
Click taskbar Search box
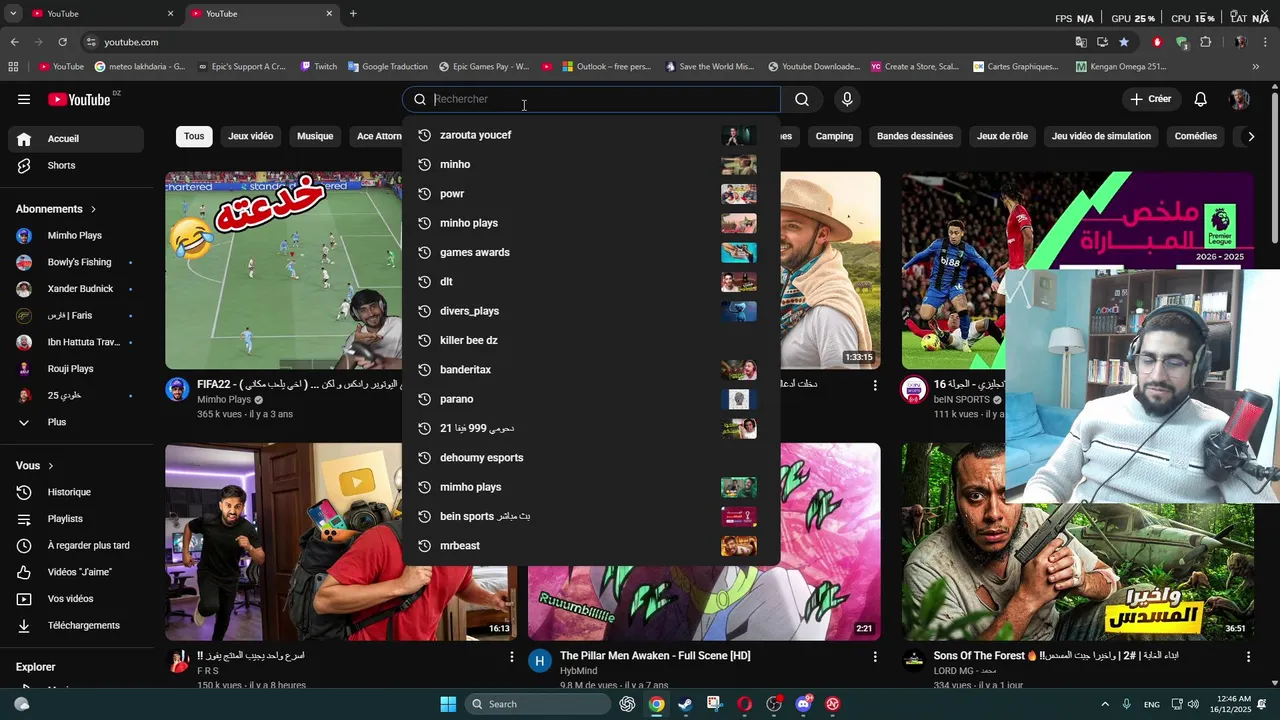pyautogui.click(x=538, y=704)
